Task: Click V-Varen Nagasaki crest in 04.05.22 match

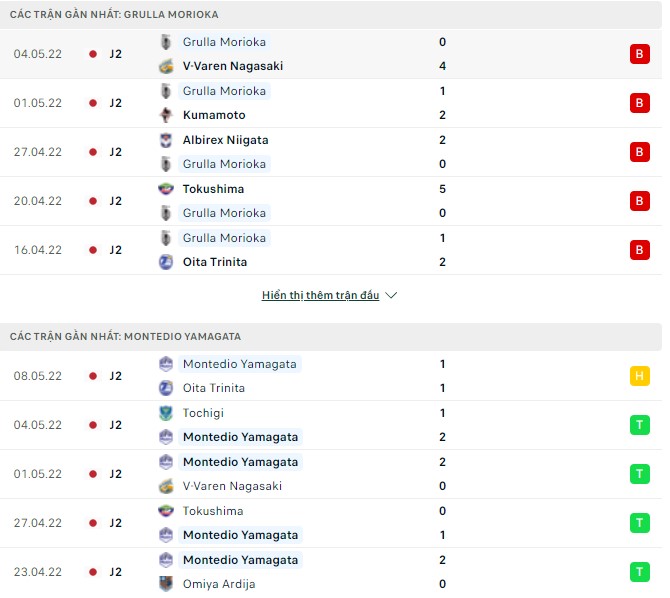Action: point(166,66)
